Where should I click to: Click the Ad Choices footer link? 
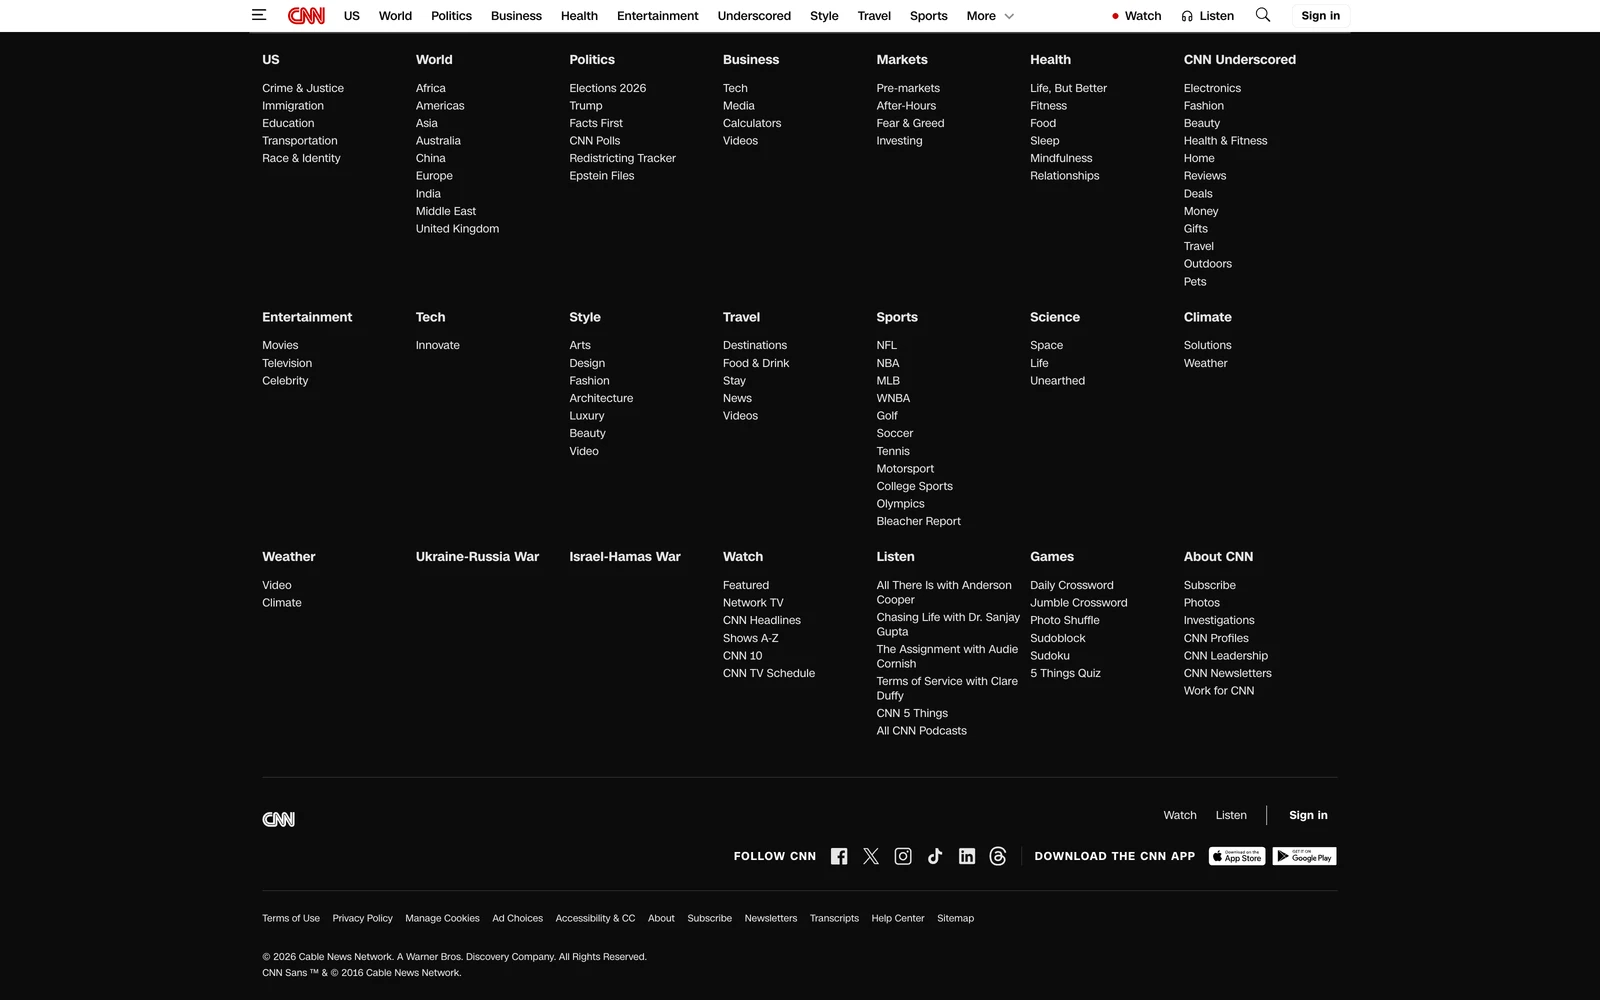tap(517, 918)
